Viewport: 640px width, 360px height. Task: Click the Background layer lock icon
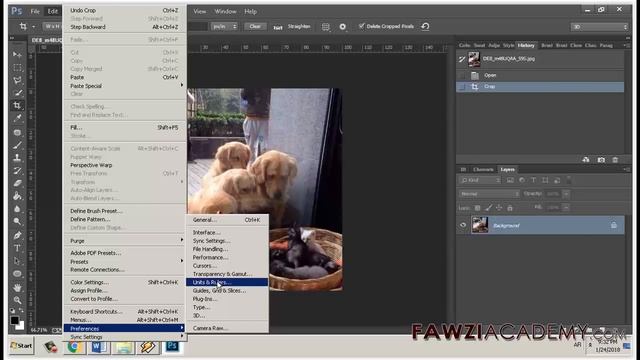coord(613,225)
